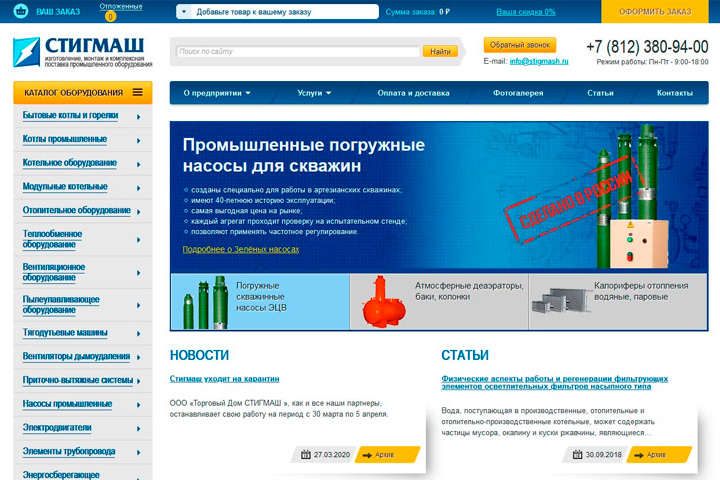Select Калориферы отопления водяные, паровые tile

tap(618, 302)
